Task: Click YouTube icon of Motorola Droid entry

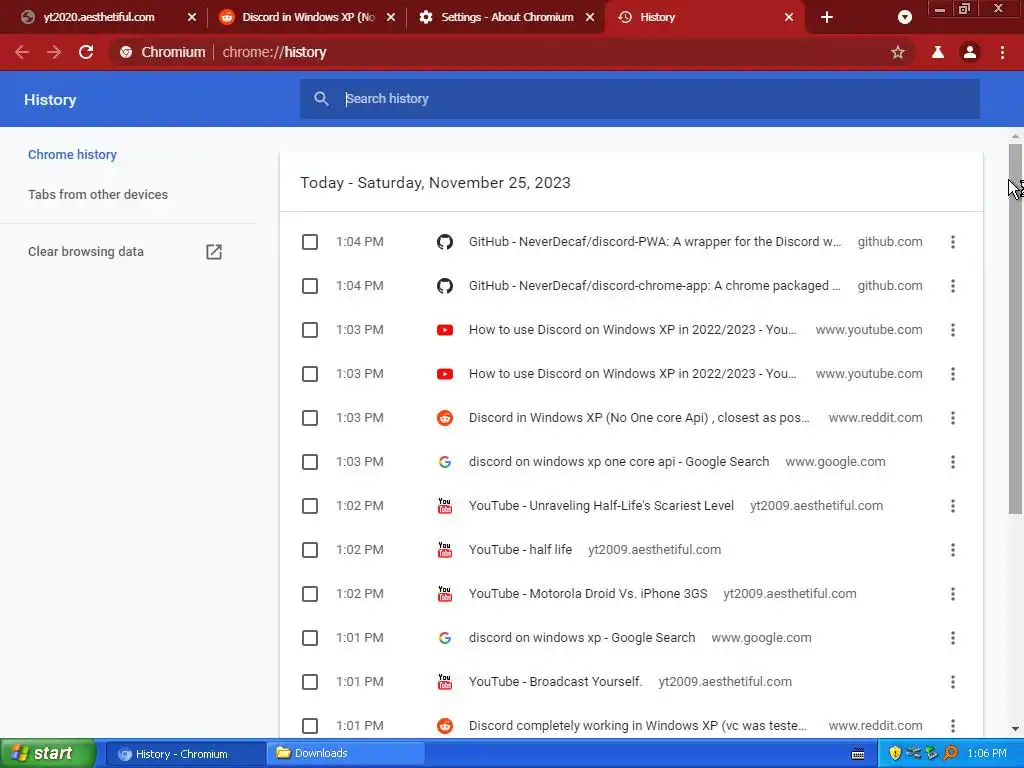Action: pyautogui.click(x=445, y=594)
